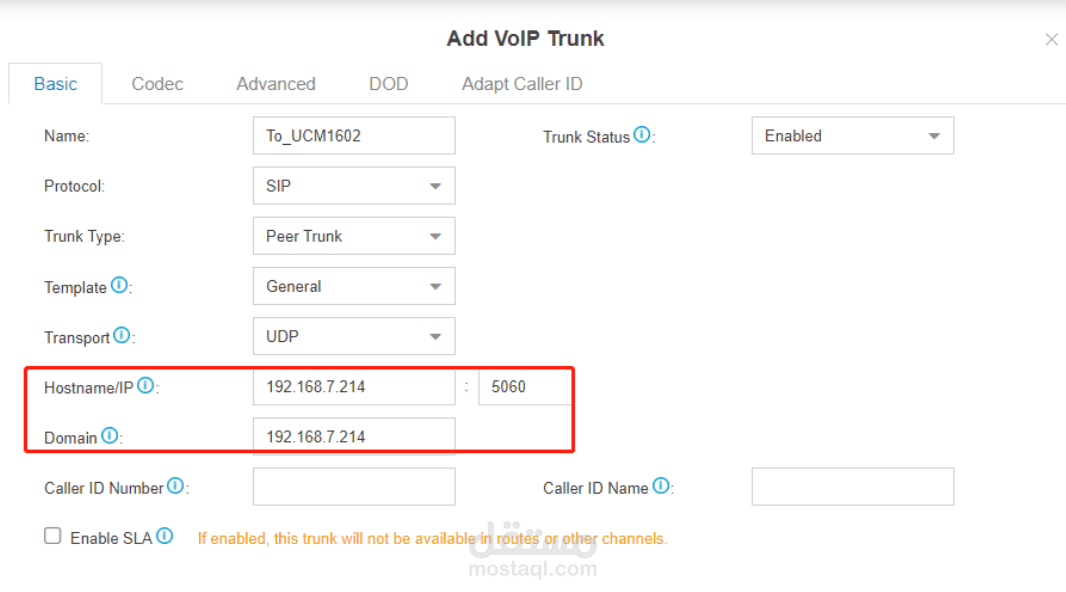
Task: Open the Transport dropdown set to UDP
Action: (x=354, y=336)
